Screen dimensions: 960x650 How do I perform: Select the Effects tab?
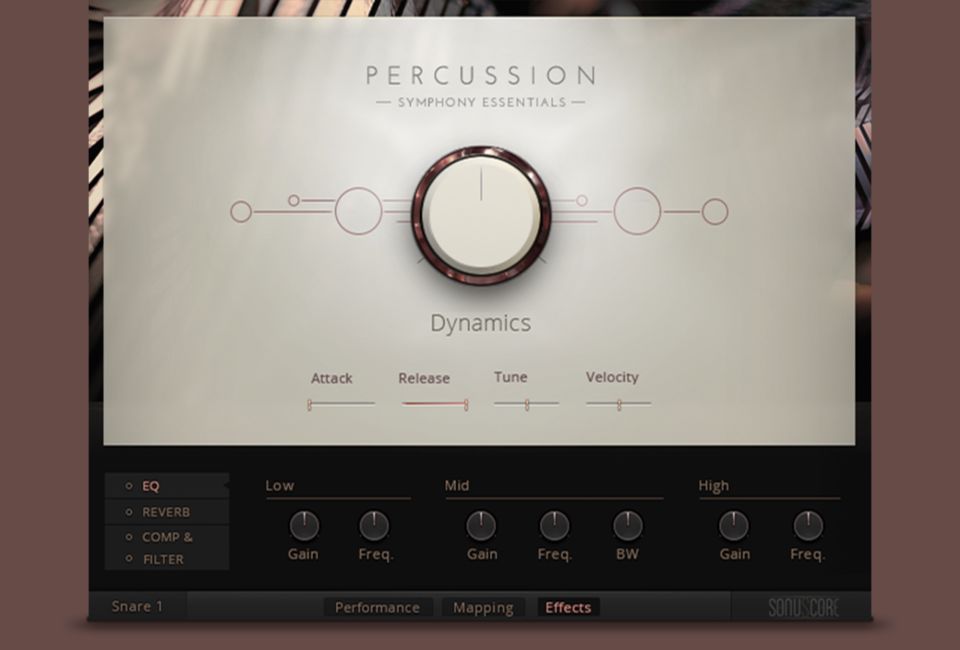point(568,607)
